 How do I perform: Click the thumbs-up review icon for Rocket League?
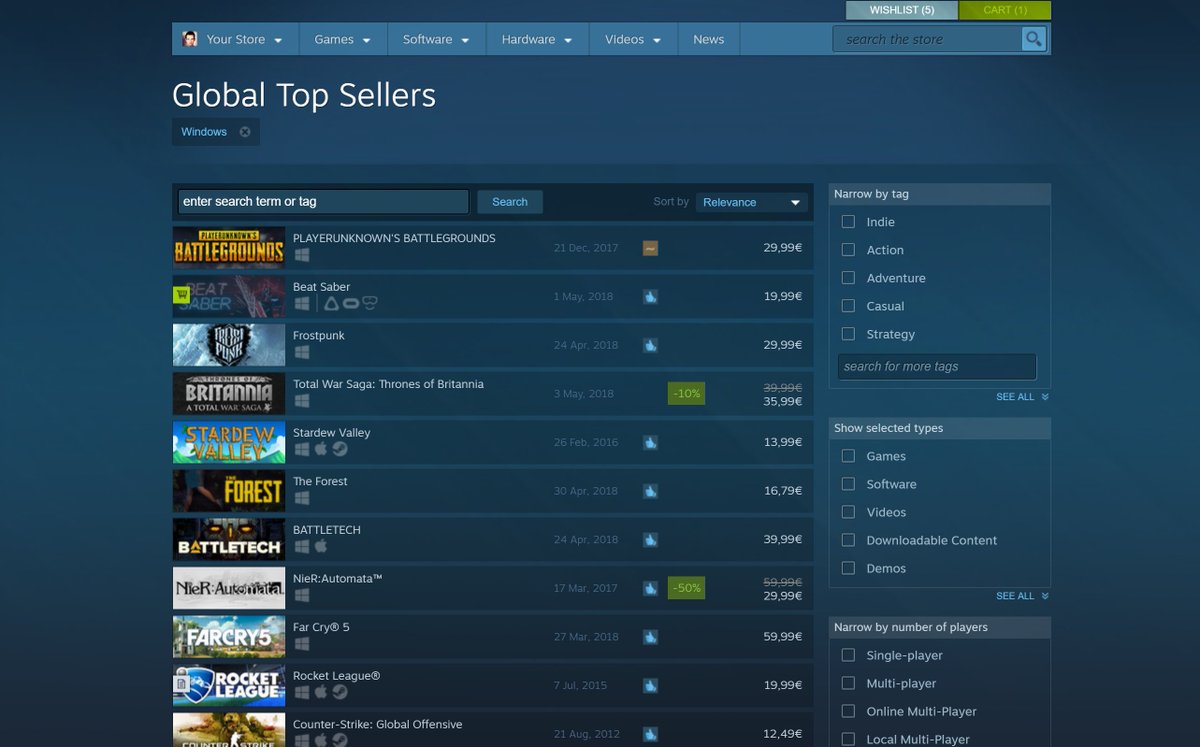[650, 685]
